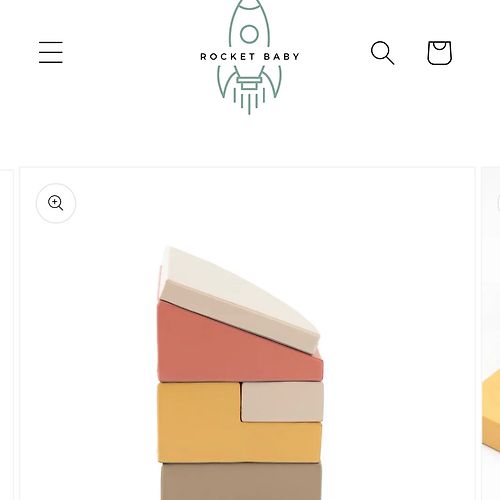500x500 pixels.
Task: Click the cream slanted top block
Action: tap(239, 299)
